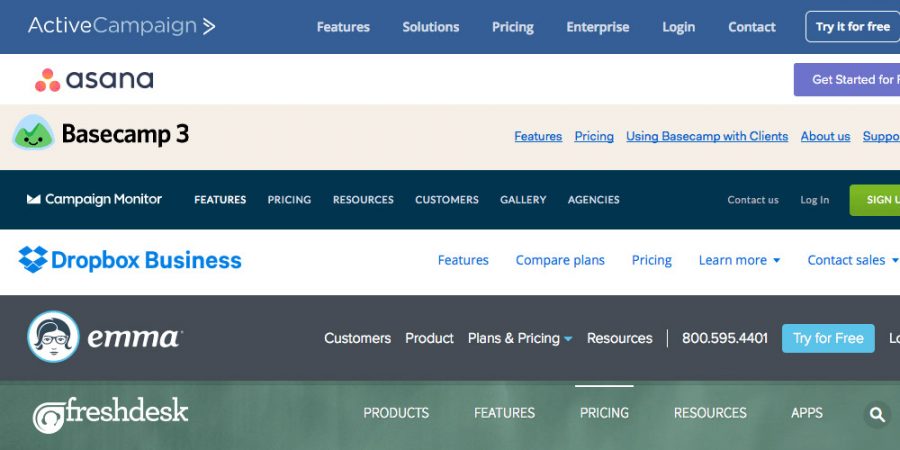The width and height of the screenshot is (900, 450).
Task: Open Dropbox Business Pricing link
Action: click(651, 260)
